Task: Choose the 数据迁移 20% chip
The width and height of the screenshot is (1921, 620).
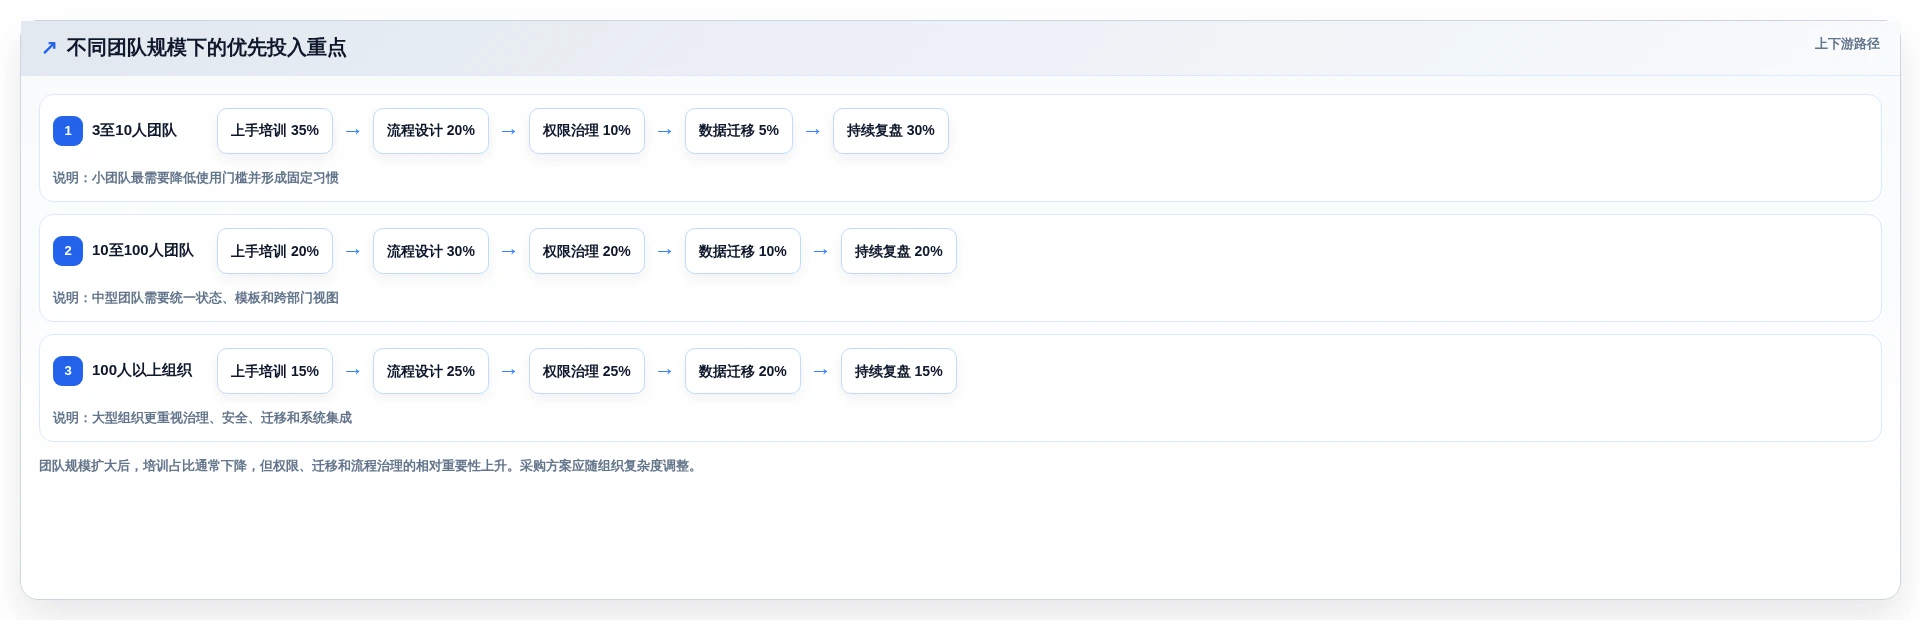Action: tap(743, 371)
